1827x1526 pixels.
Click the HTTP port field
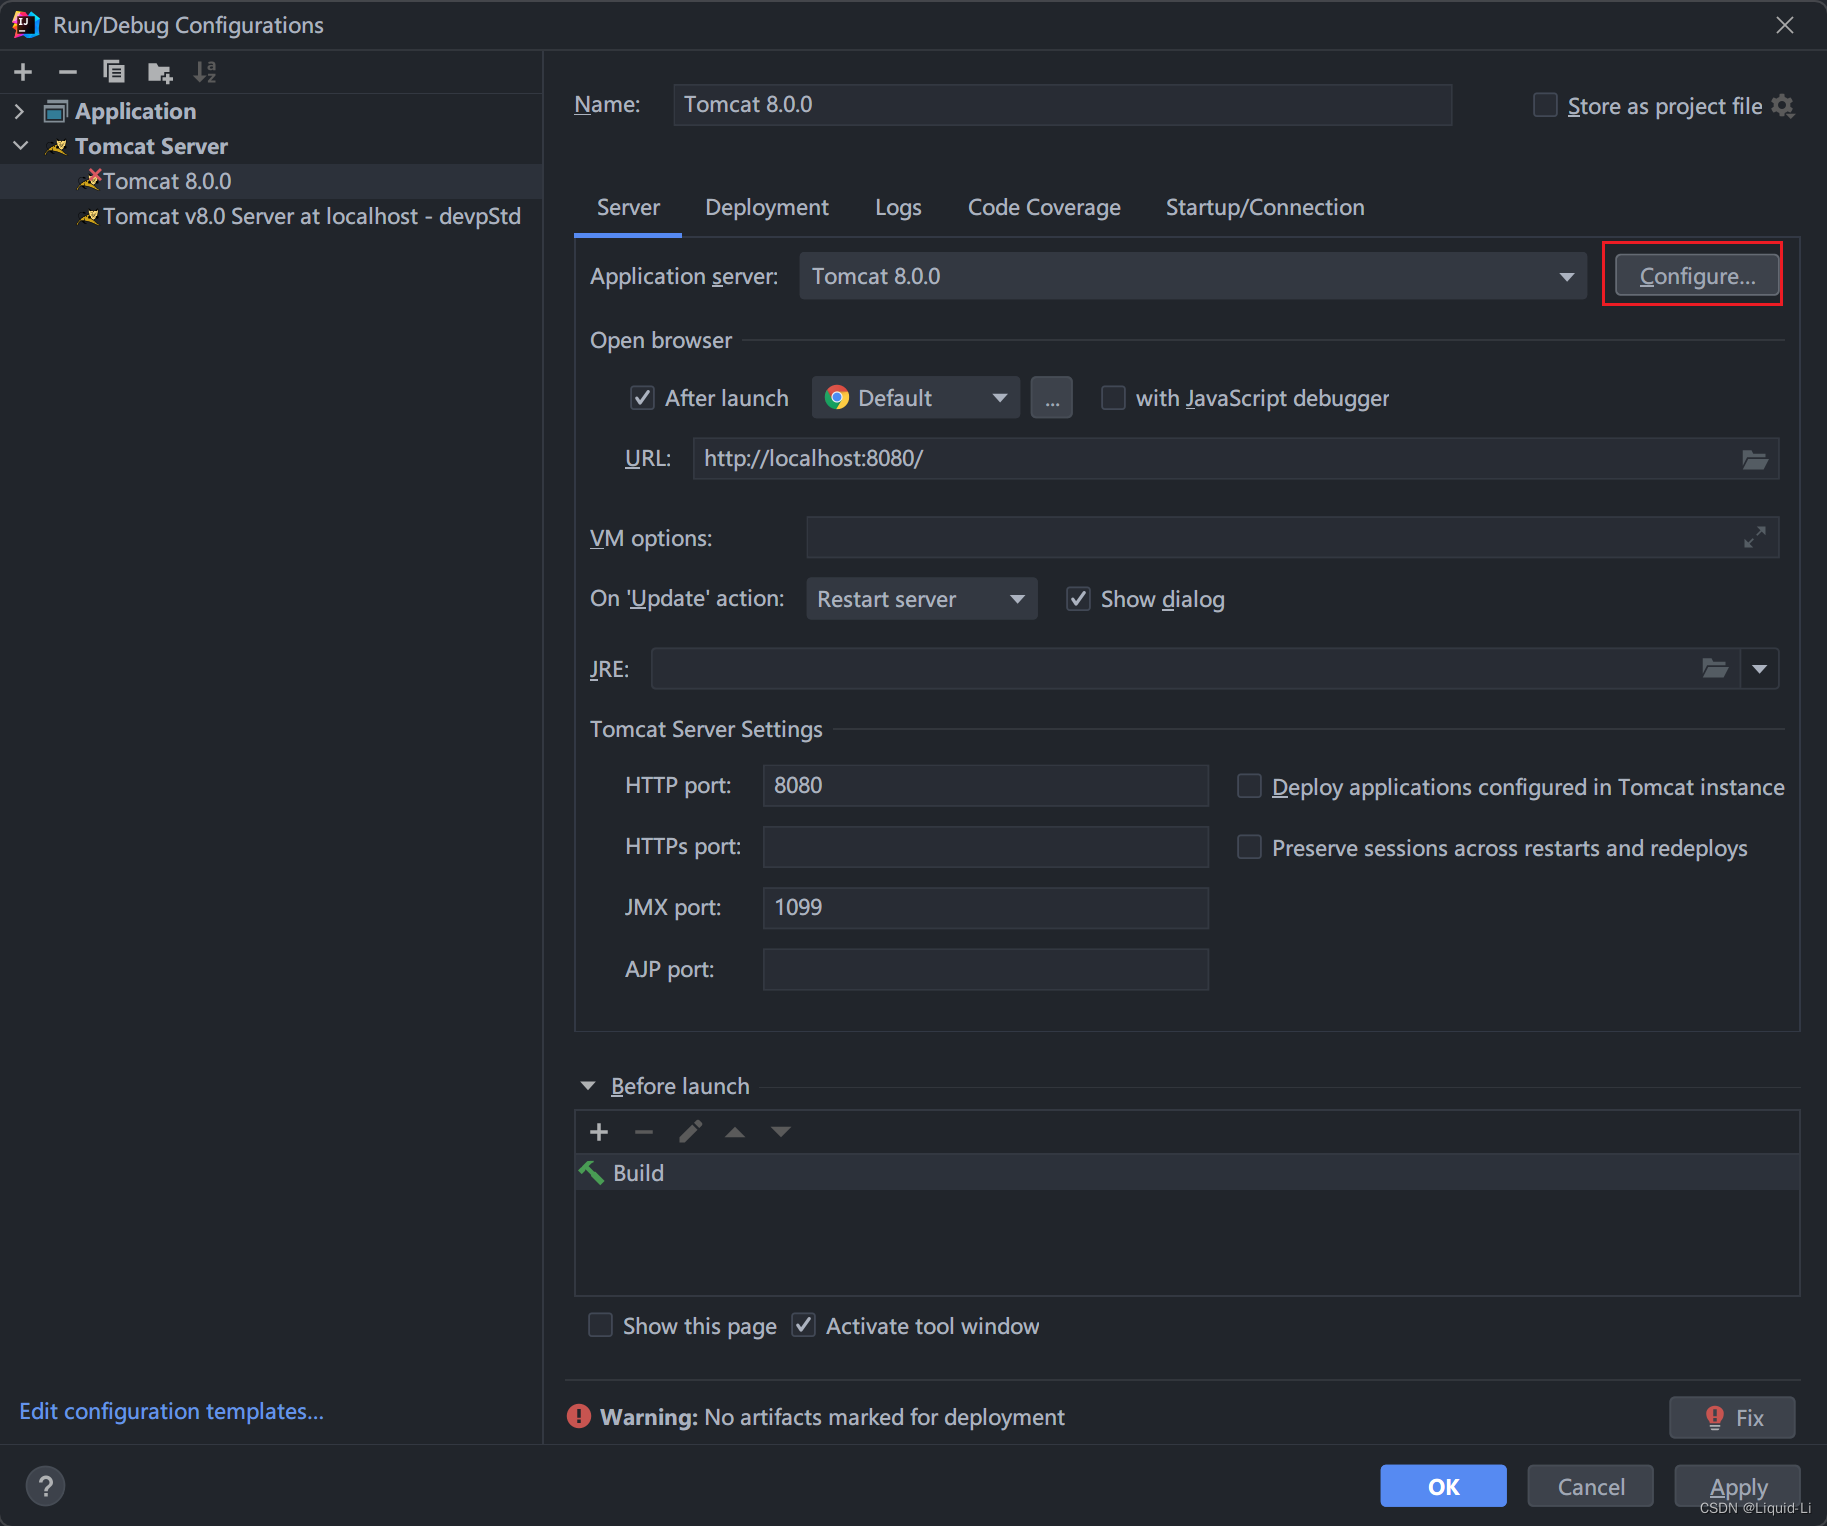[x=985, y=785]
